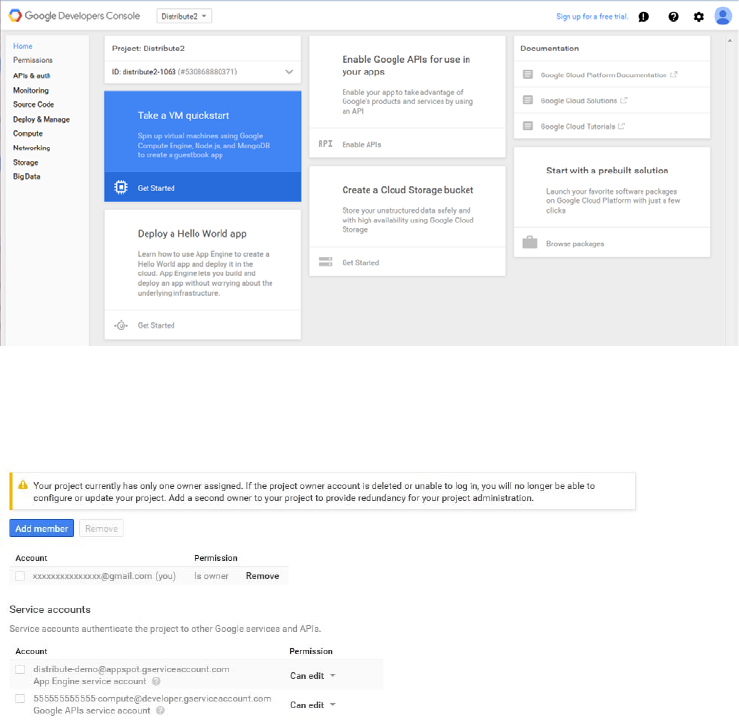Open the help question mark icon
The image size is (739, 720).
[673, 17]
